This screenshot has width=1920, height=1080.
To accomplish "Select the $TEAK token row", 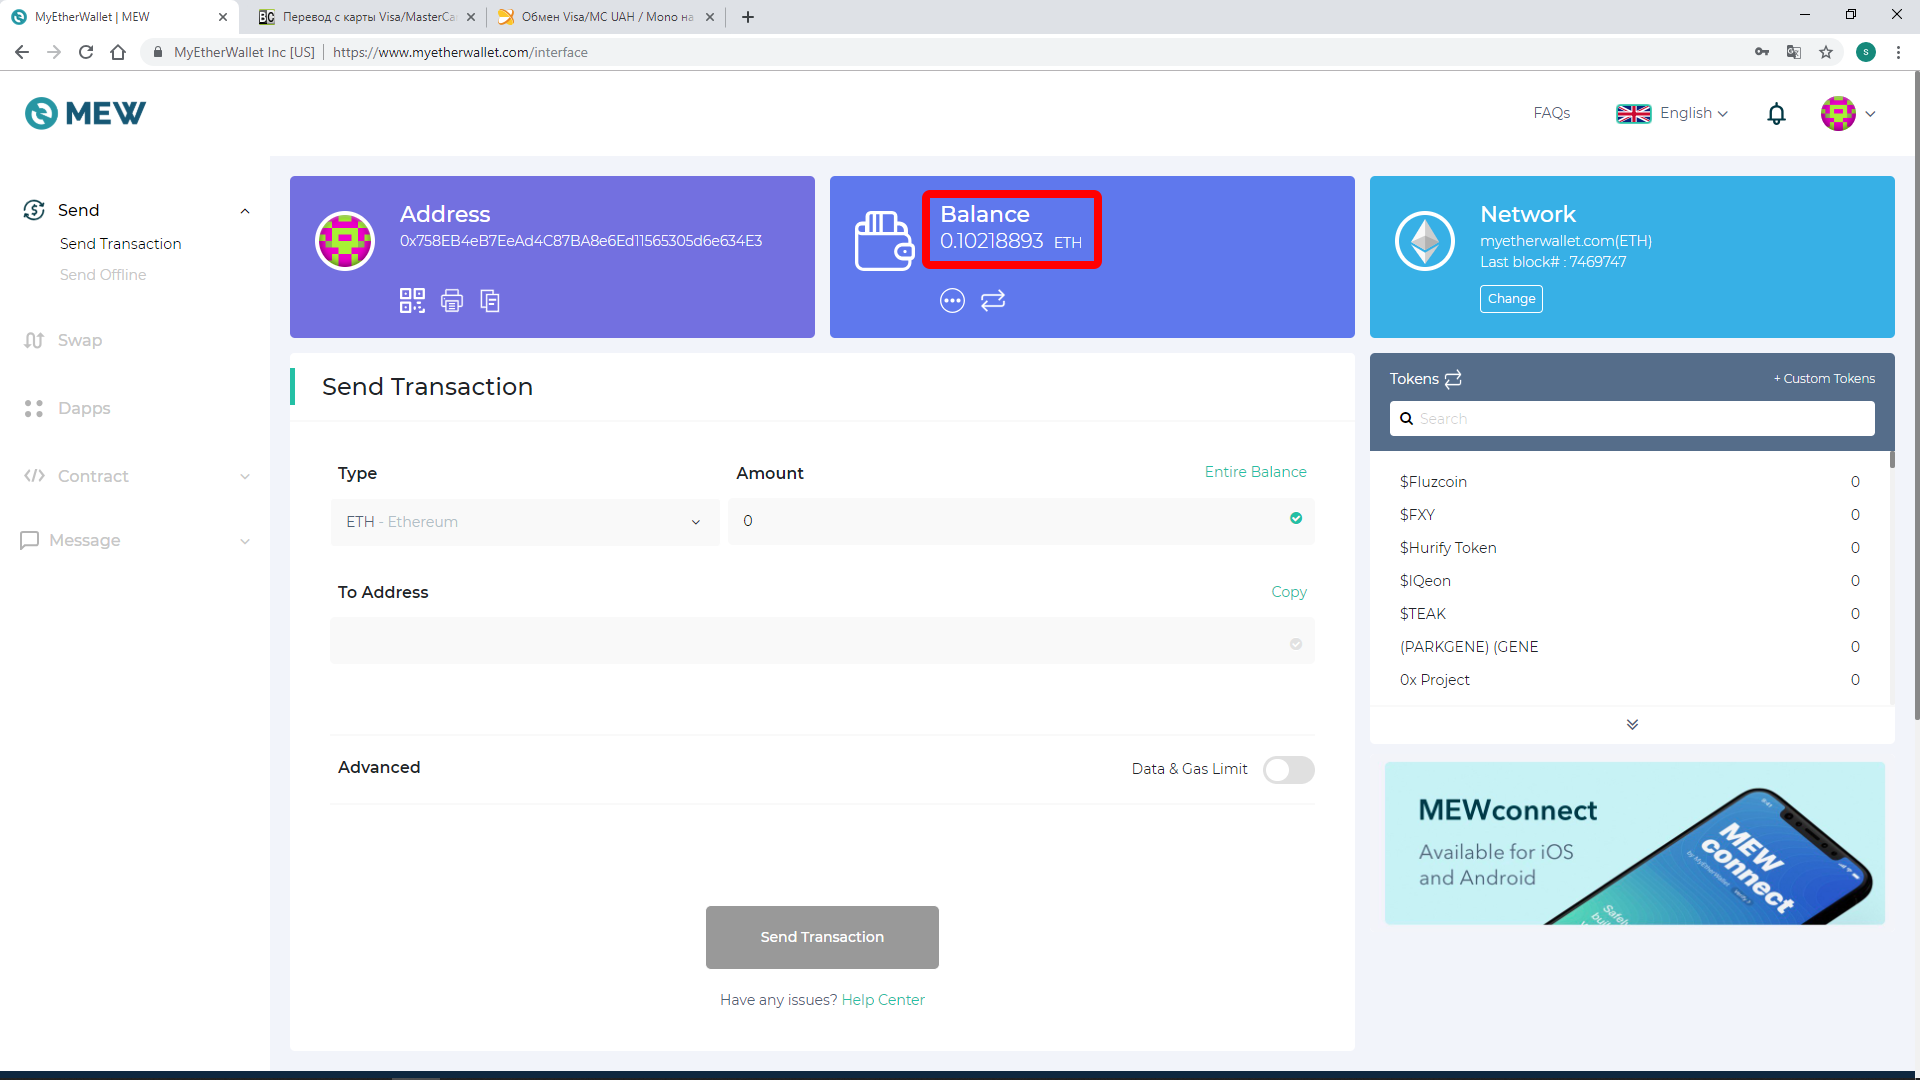I will [x=1630, y=614].
